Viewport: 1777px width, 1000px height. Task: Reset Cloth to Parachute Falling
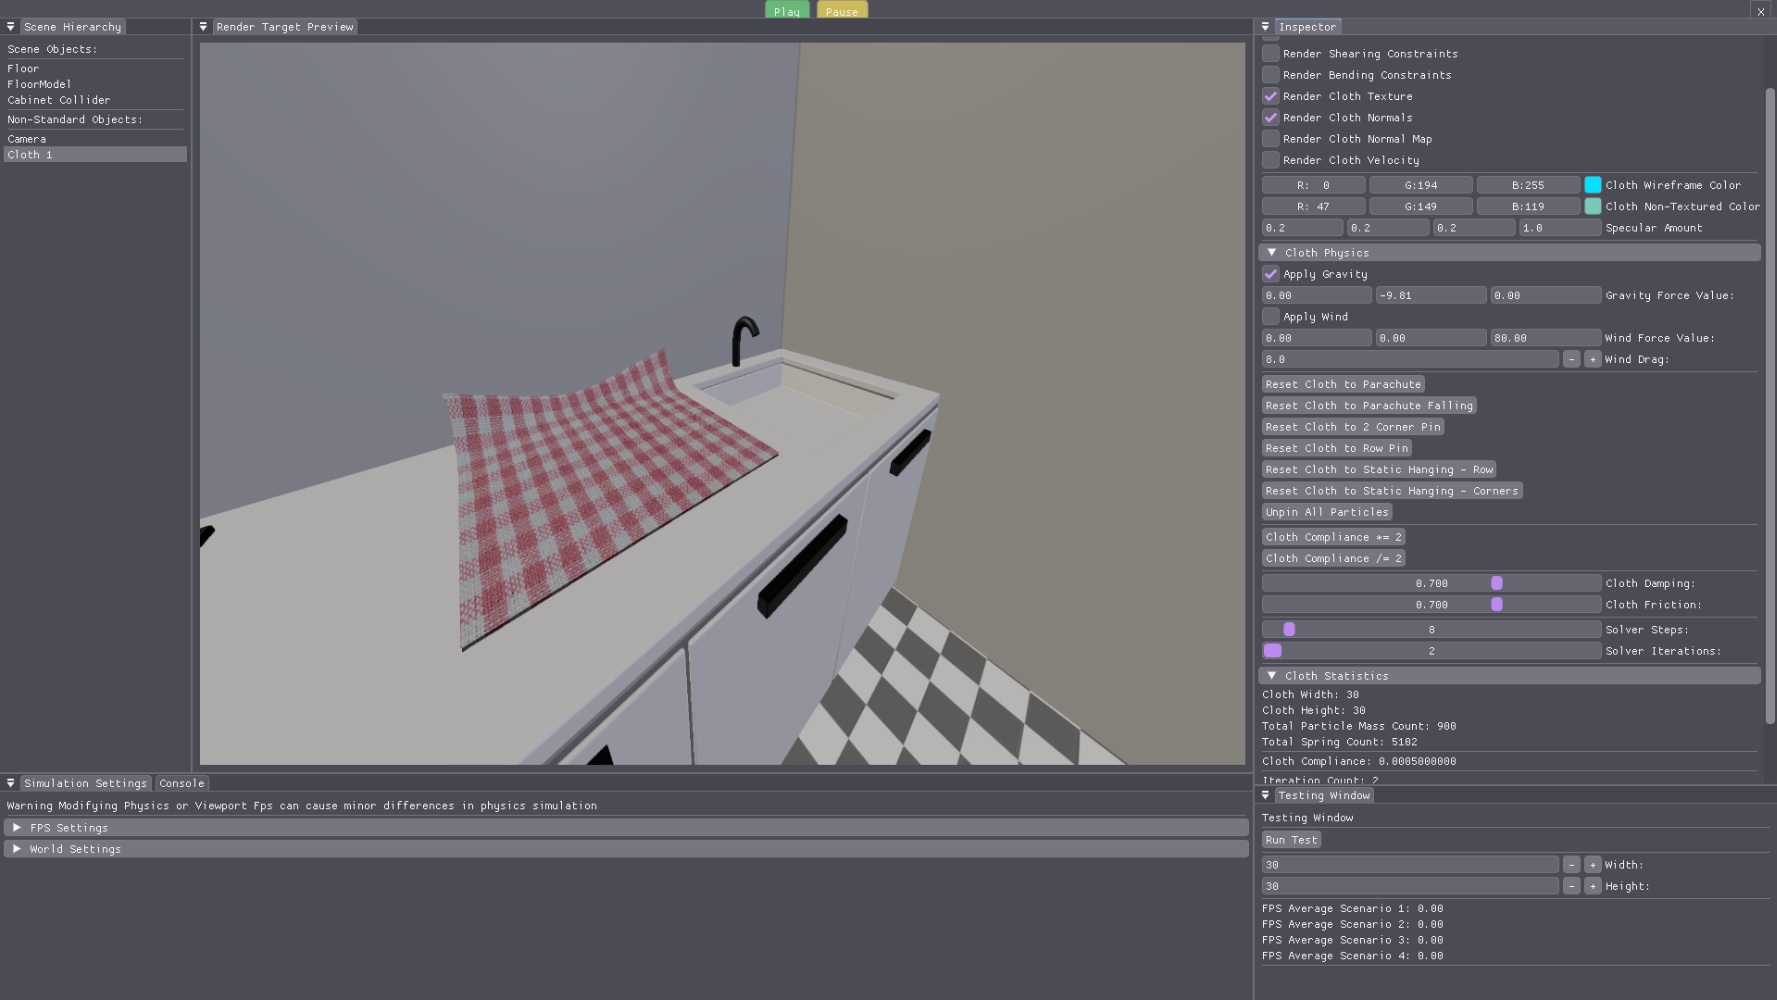pos(1369,405)
